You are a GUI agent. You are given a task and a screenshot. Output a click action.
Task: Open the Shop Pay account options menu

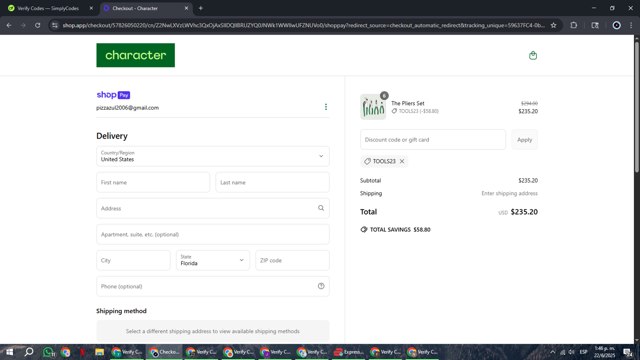coord(326,107)
